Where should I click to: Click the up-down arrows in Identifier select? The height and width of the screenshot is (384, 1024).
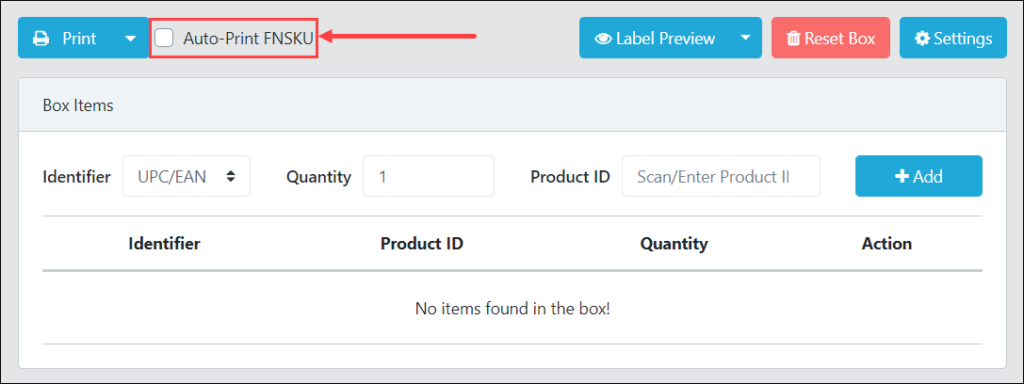coord(231,176)
